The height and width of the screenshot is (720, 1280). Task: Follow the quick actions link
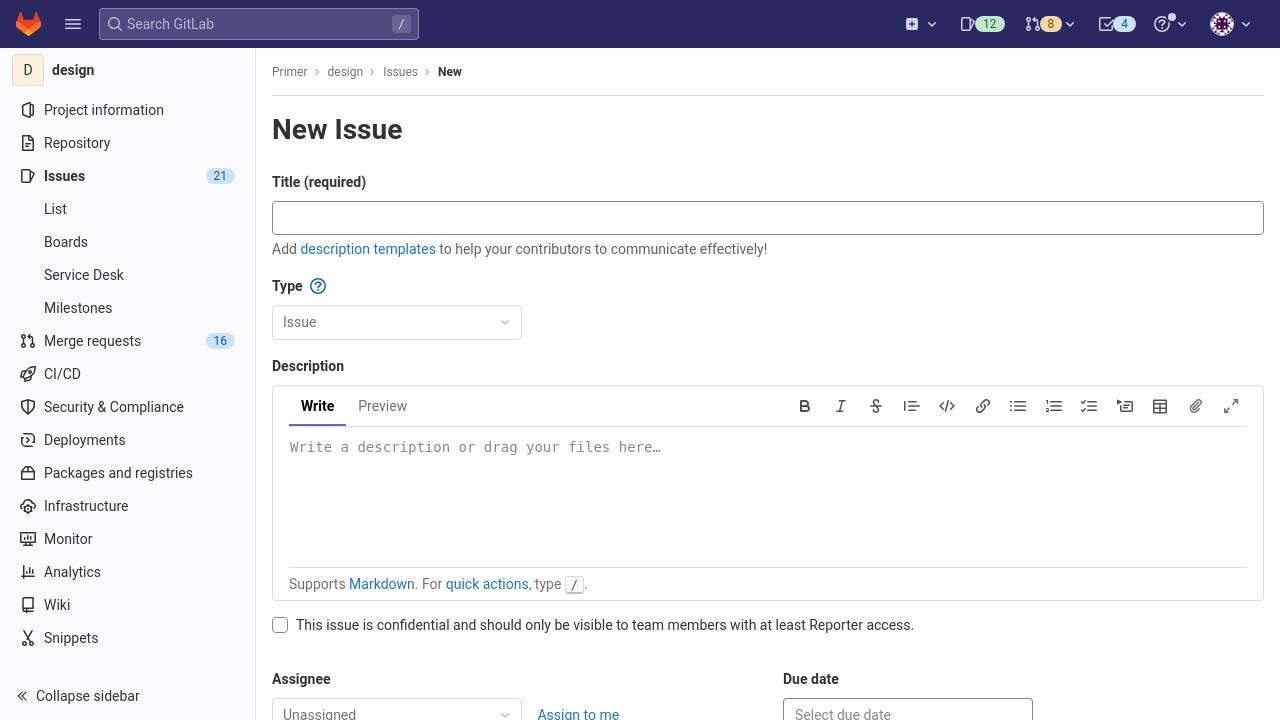click(487, 584)
